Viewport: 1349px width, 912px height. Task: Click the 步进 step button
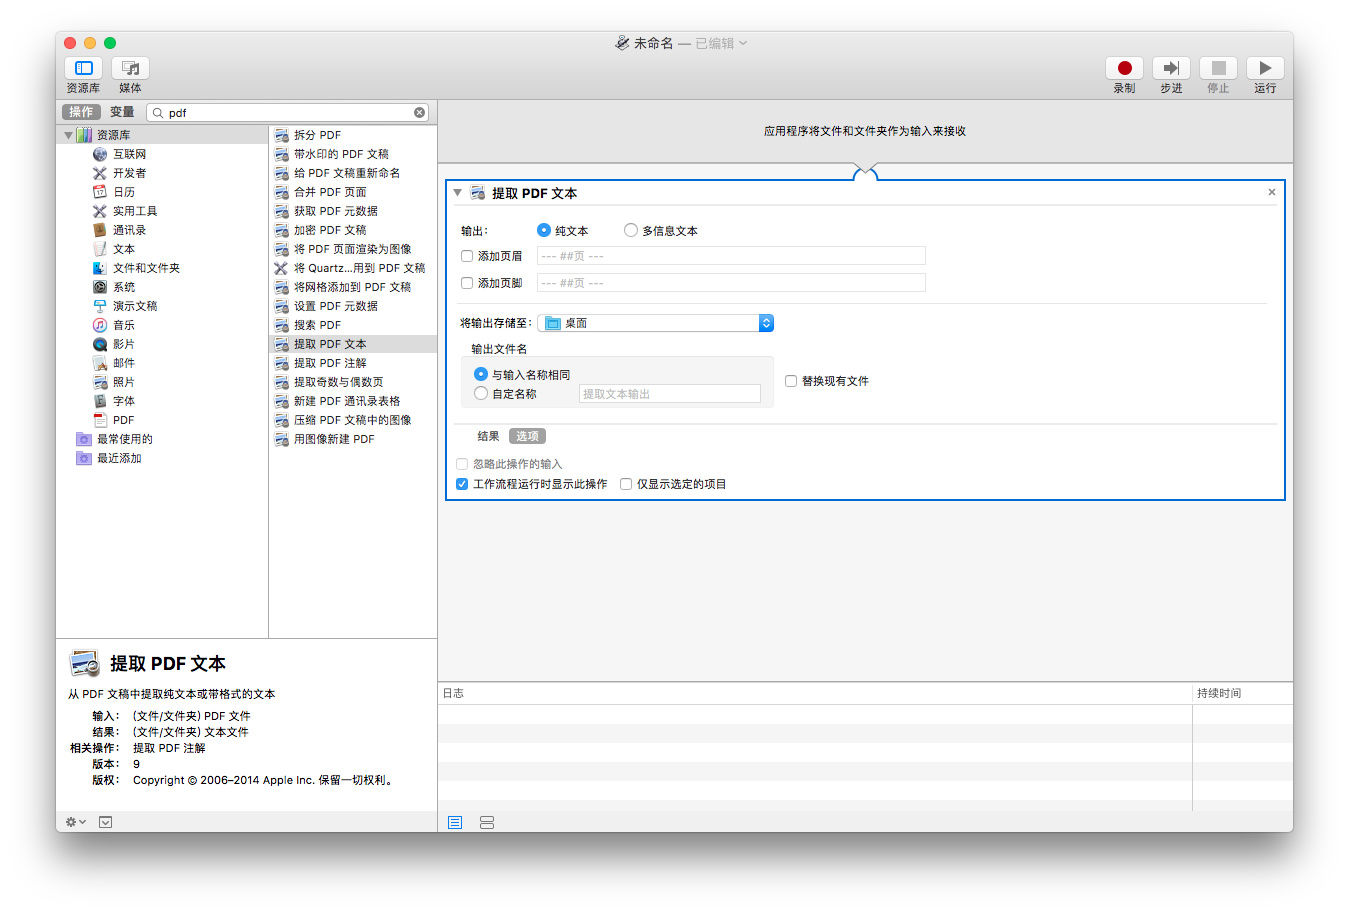(x=1171, y=68)
